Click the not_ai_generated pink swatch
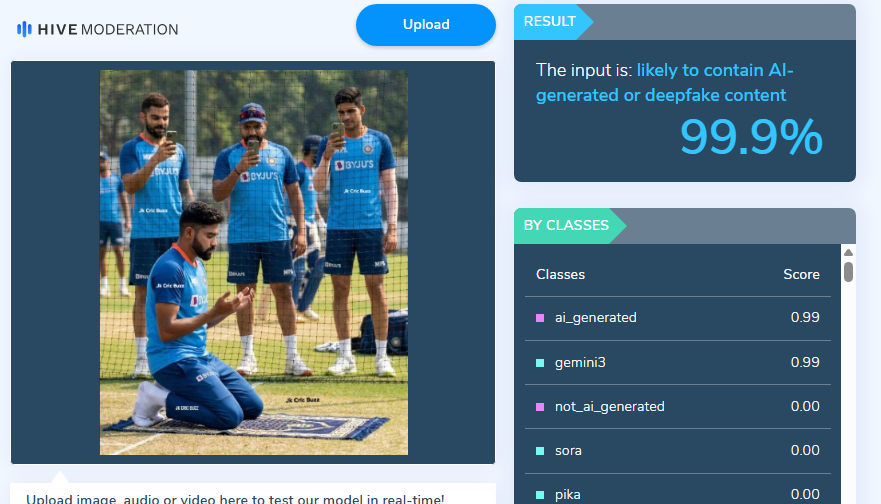Screen dimensions: 881x504 pos(540,407)
